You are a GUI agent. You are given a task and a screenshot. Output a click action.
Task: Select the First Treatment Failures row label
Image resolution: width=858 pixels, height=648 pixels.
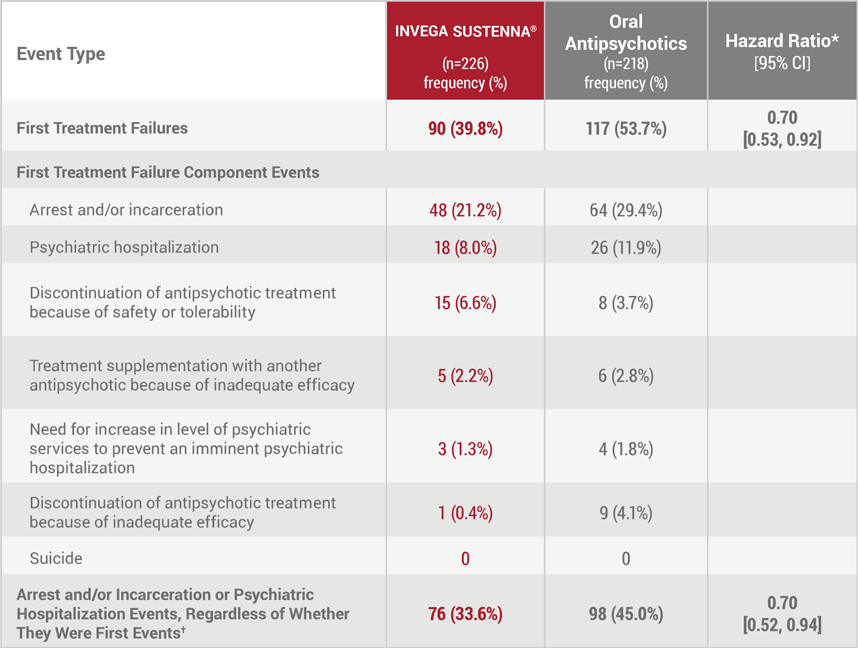102,128
